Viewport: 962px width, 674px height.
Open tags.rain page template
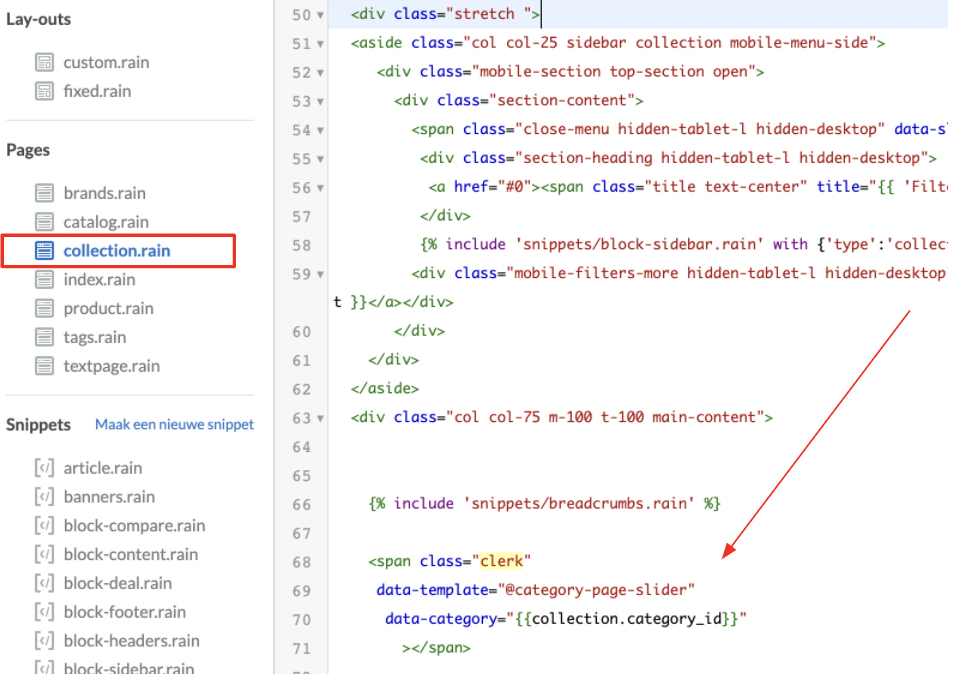click(x=95, y=338)
